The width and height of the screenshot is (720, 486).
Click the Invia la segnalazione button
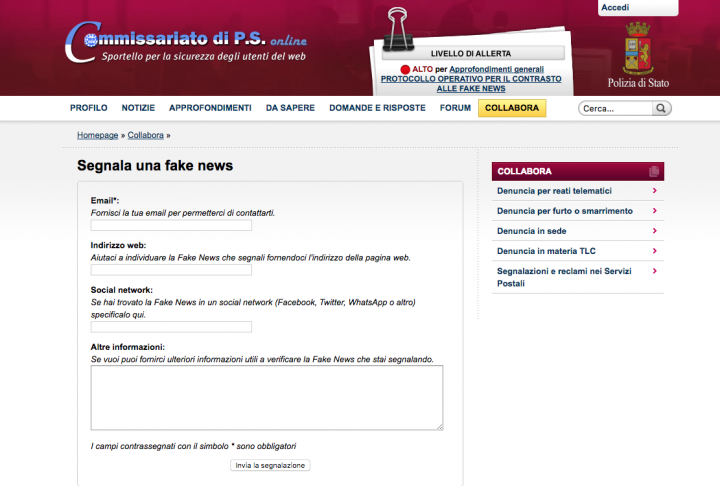click(270, 465)
